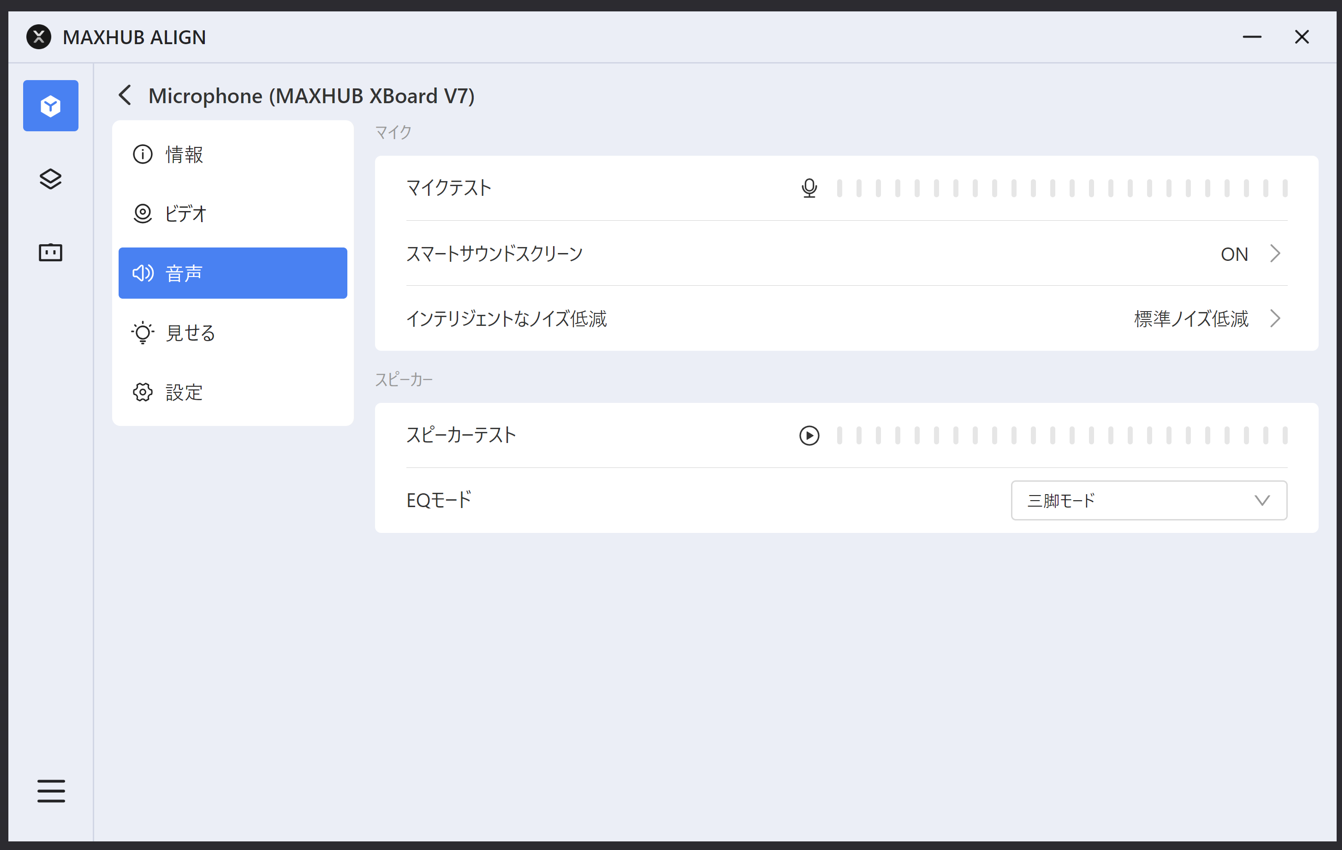This screenshot has height=850, width=1342.
Task: Switch to the ビデオ tab
Action: click(233, 213)
